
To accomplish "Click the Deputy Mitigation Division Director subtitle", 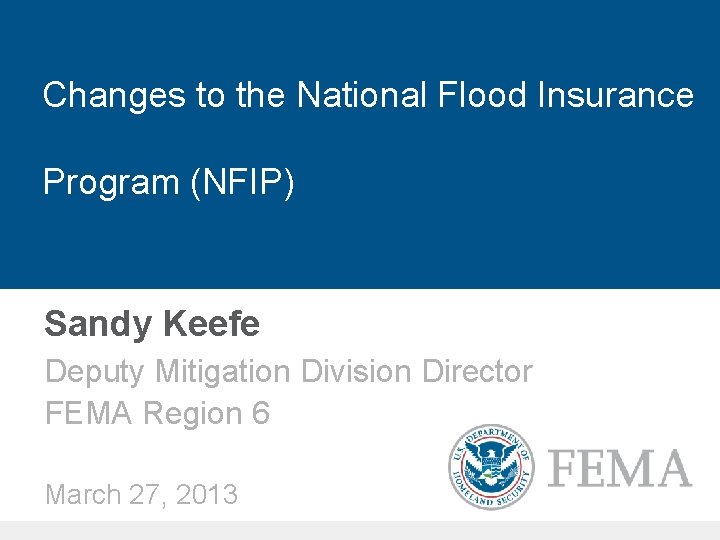I will [x=288, y=371].
